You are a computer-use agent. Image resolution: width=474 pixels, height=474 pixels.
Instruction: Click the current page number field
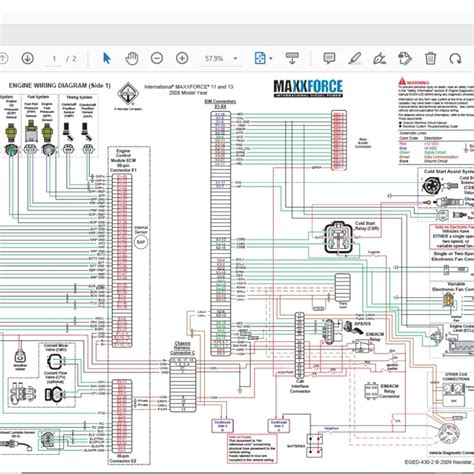pyautogui.click(x=54, y=59)
